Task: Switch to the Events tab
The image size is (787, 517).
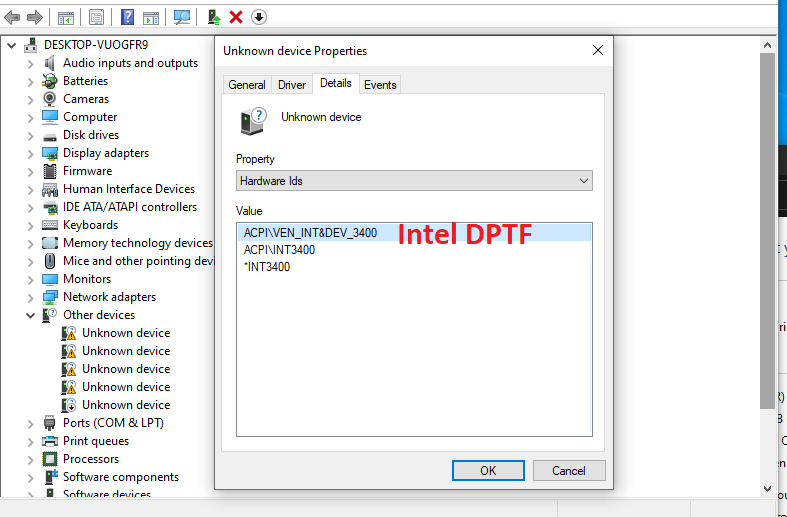Action: click(x=380, y=84)
